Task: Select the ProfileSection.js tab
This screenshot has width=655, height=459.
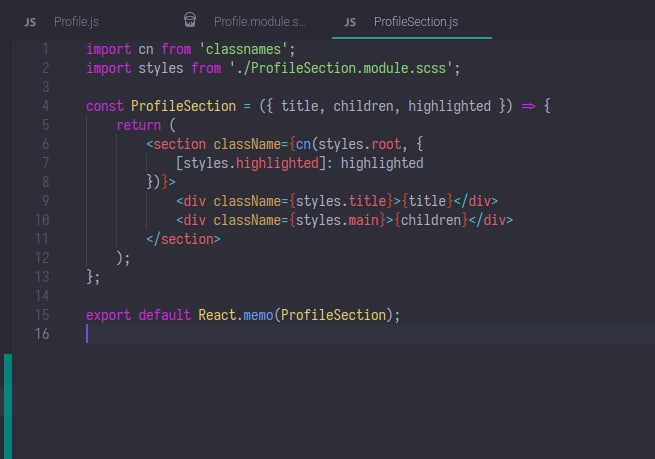Action: coord(416,22)
